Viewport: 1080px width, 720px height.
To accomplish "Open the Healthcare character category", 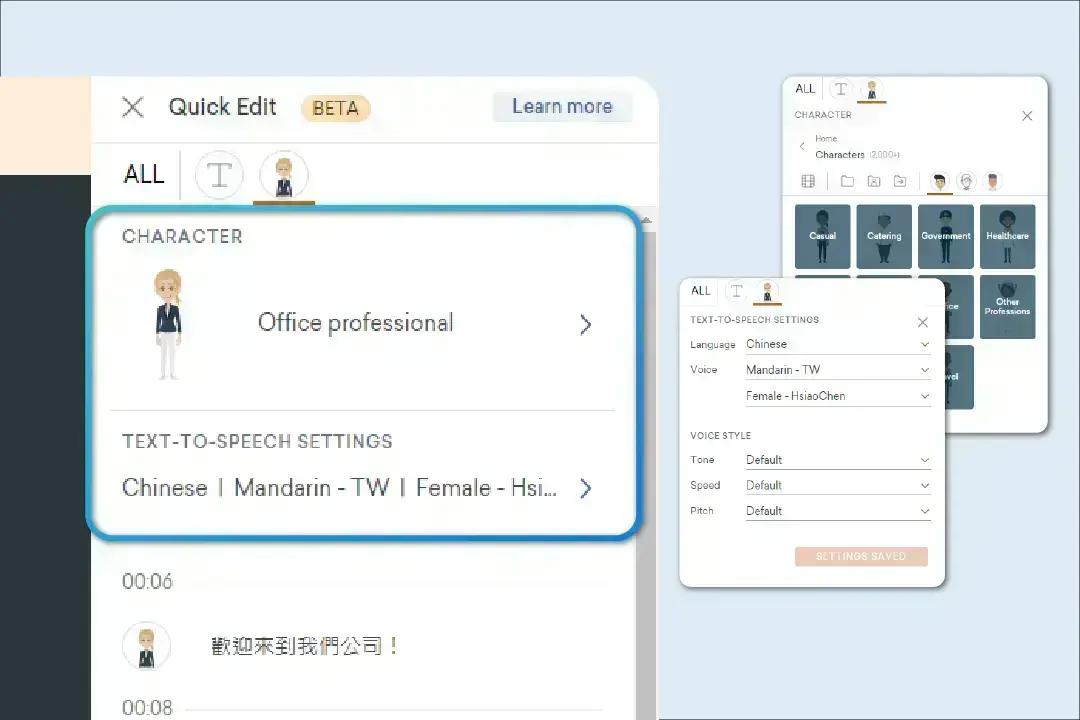I will point(1008,236).
